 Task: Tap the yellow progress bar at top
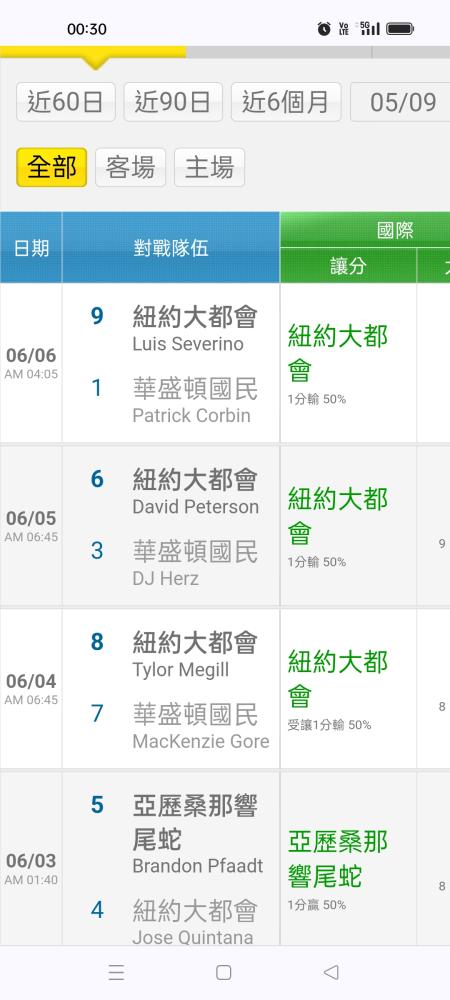point(93,52)
